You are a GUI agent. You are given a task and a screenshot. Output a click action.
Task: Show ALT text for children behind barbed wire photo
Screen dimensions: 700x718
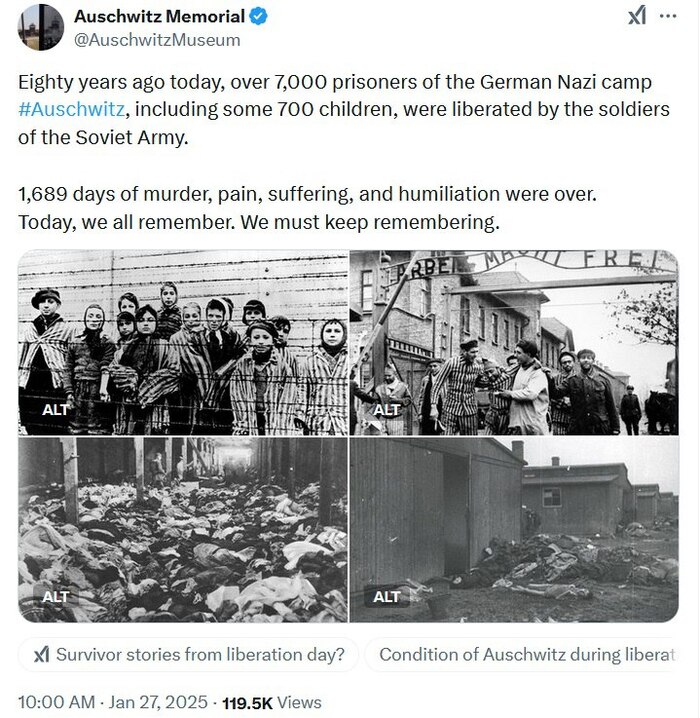click(56, 410)
